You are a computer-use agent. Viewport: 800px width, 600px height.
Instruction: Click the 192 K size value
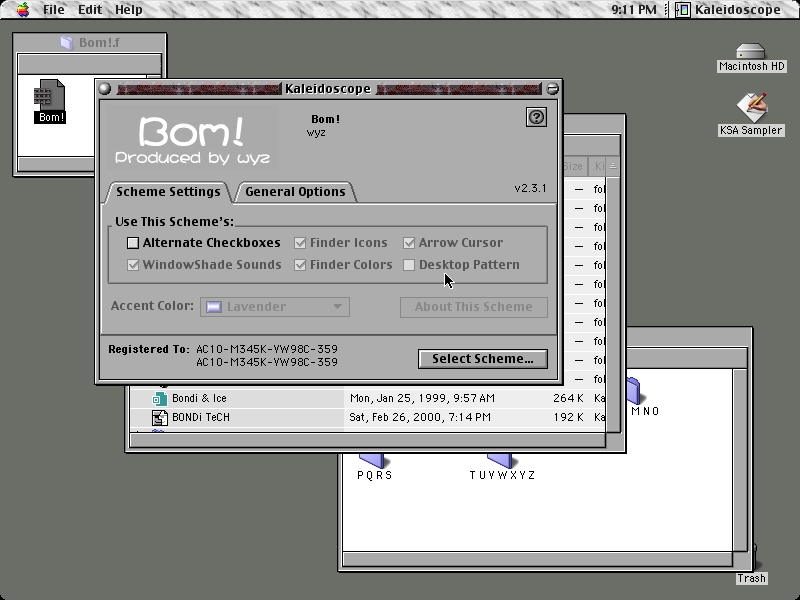pyautogui.click(x=568, y=417)
